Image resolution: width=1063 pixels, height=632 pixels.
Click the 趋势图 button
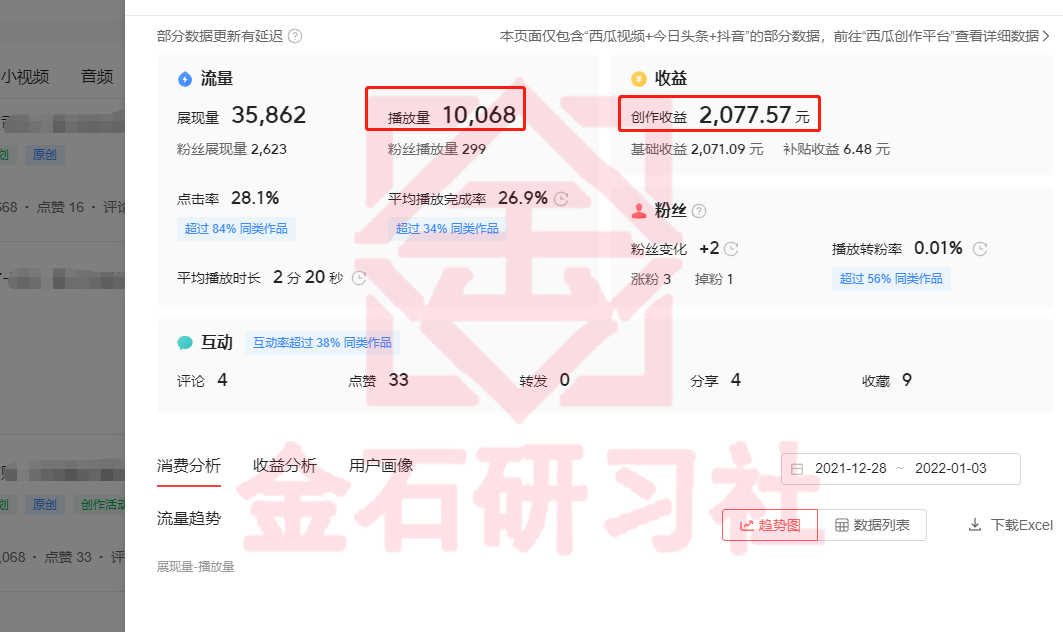tap(771, 524)
